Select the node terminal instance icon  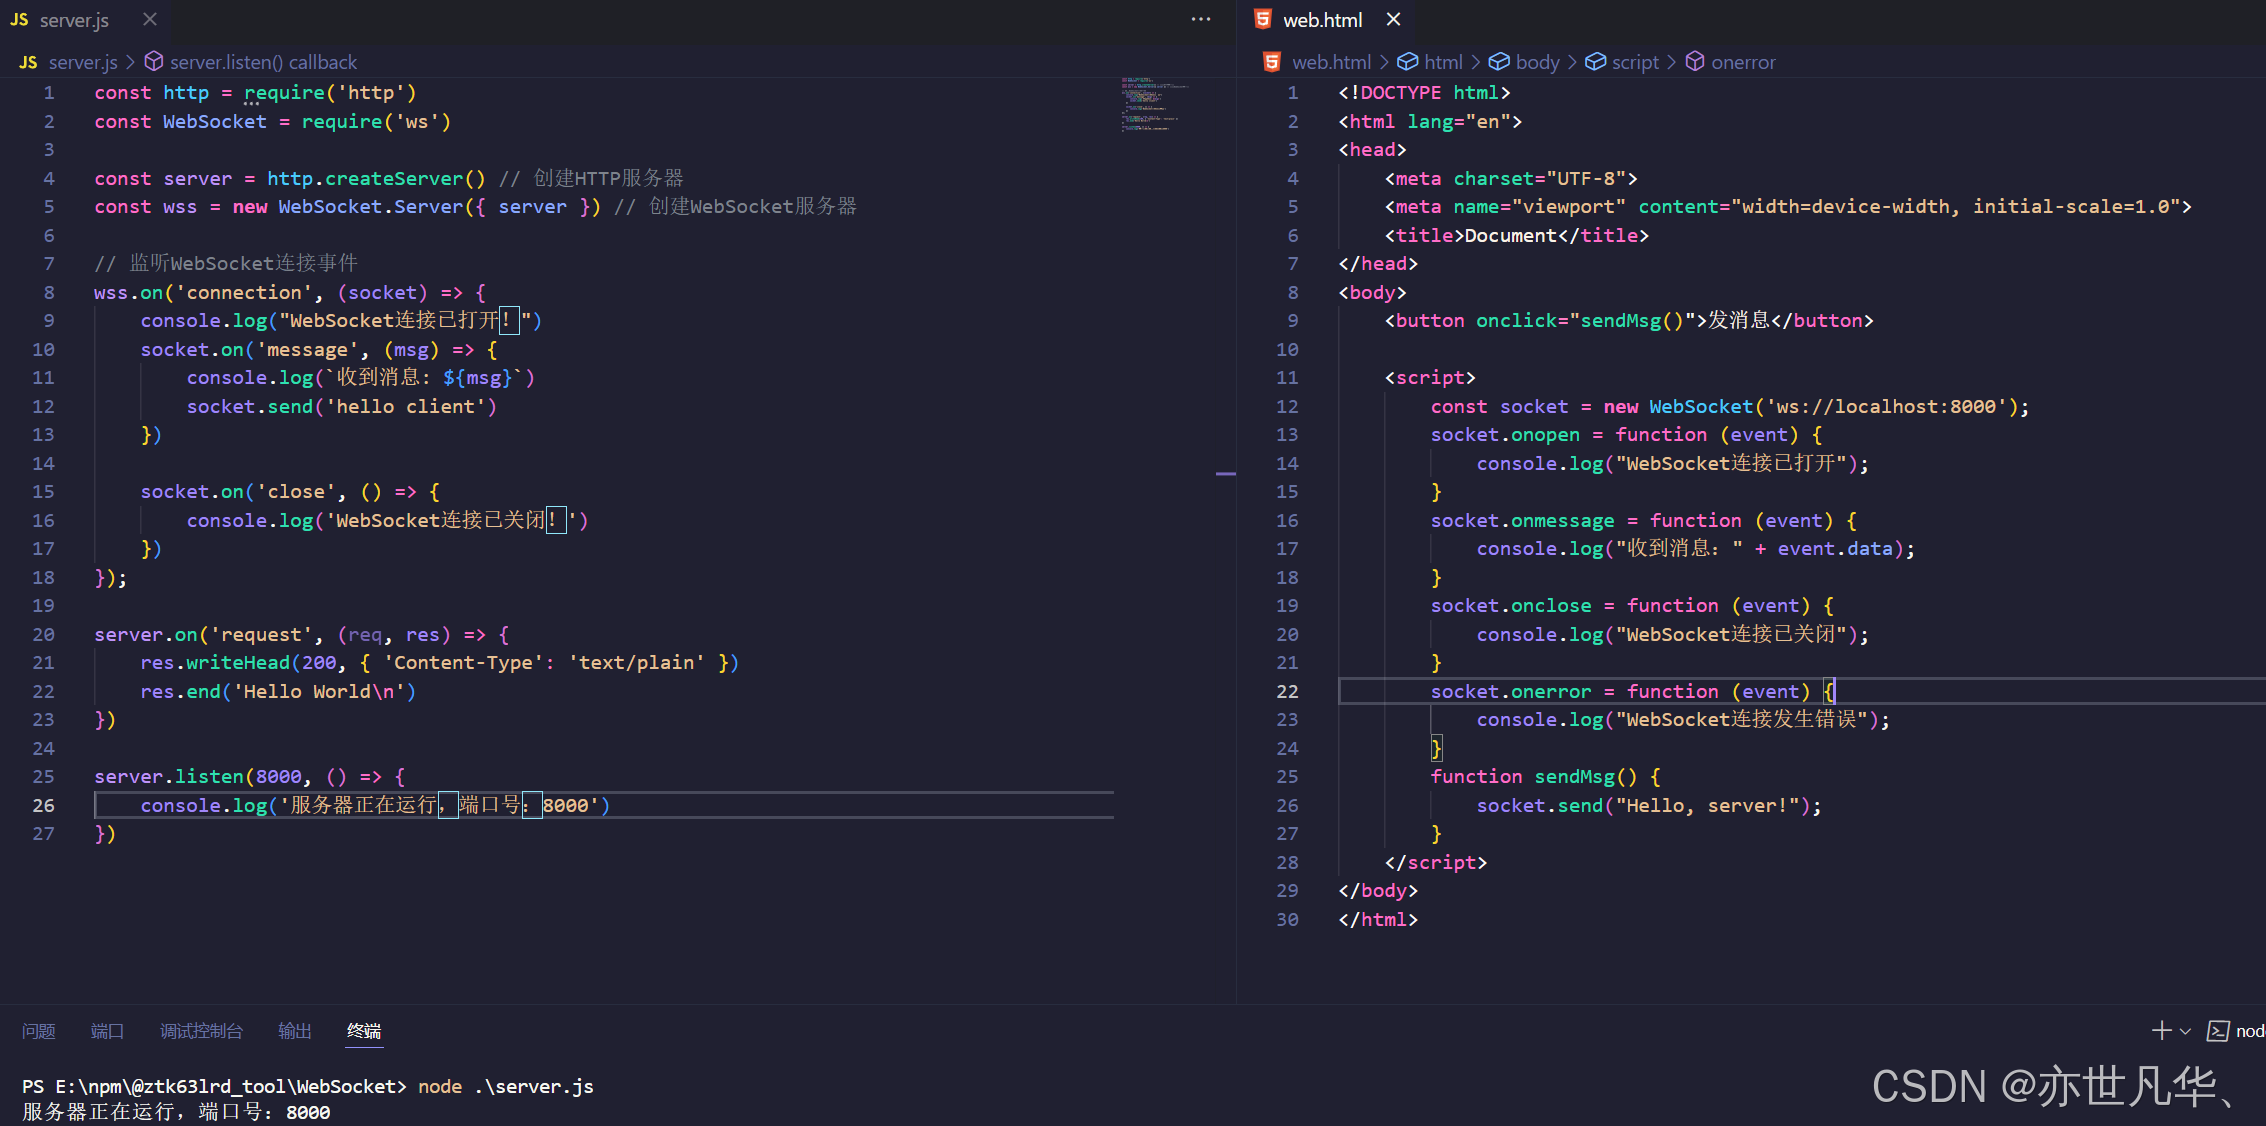(x=2218, y=1031)
